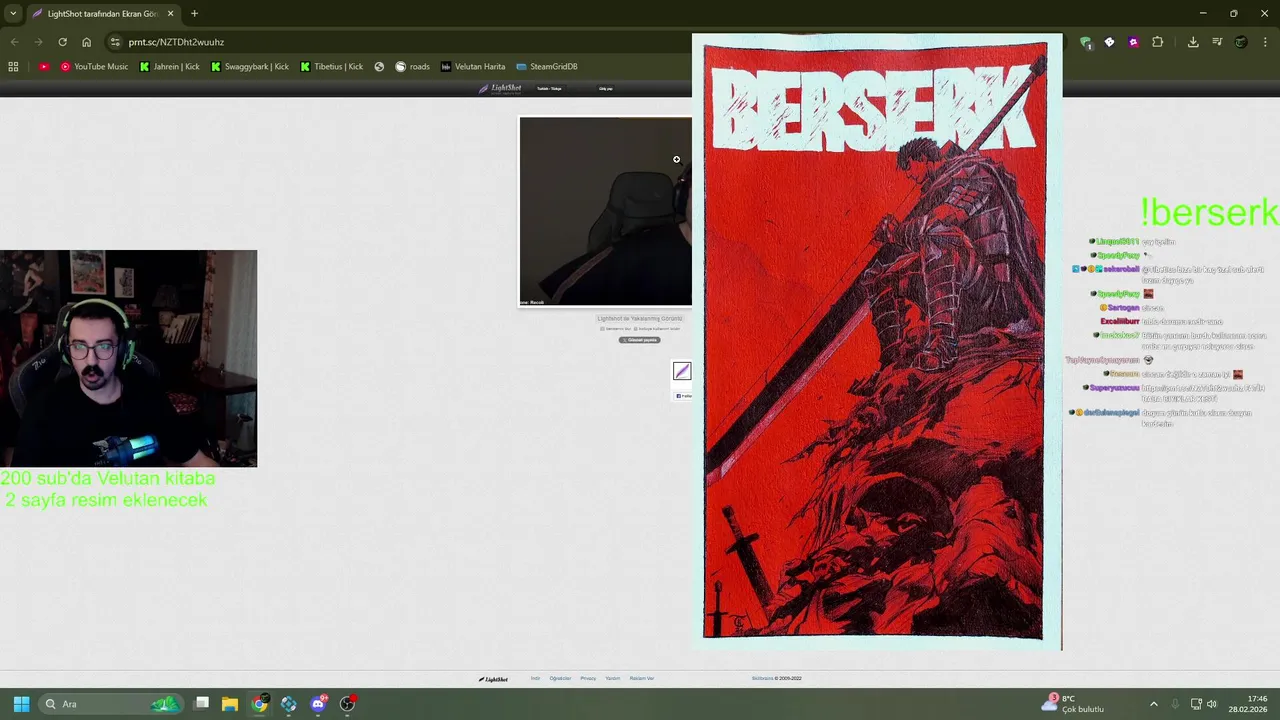Close the LightShot browser tab
Image resolution: width=1280 pixels, height=720 pixels.
tap(170, 13)
